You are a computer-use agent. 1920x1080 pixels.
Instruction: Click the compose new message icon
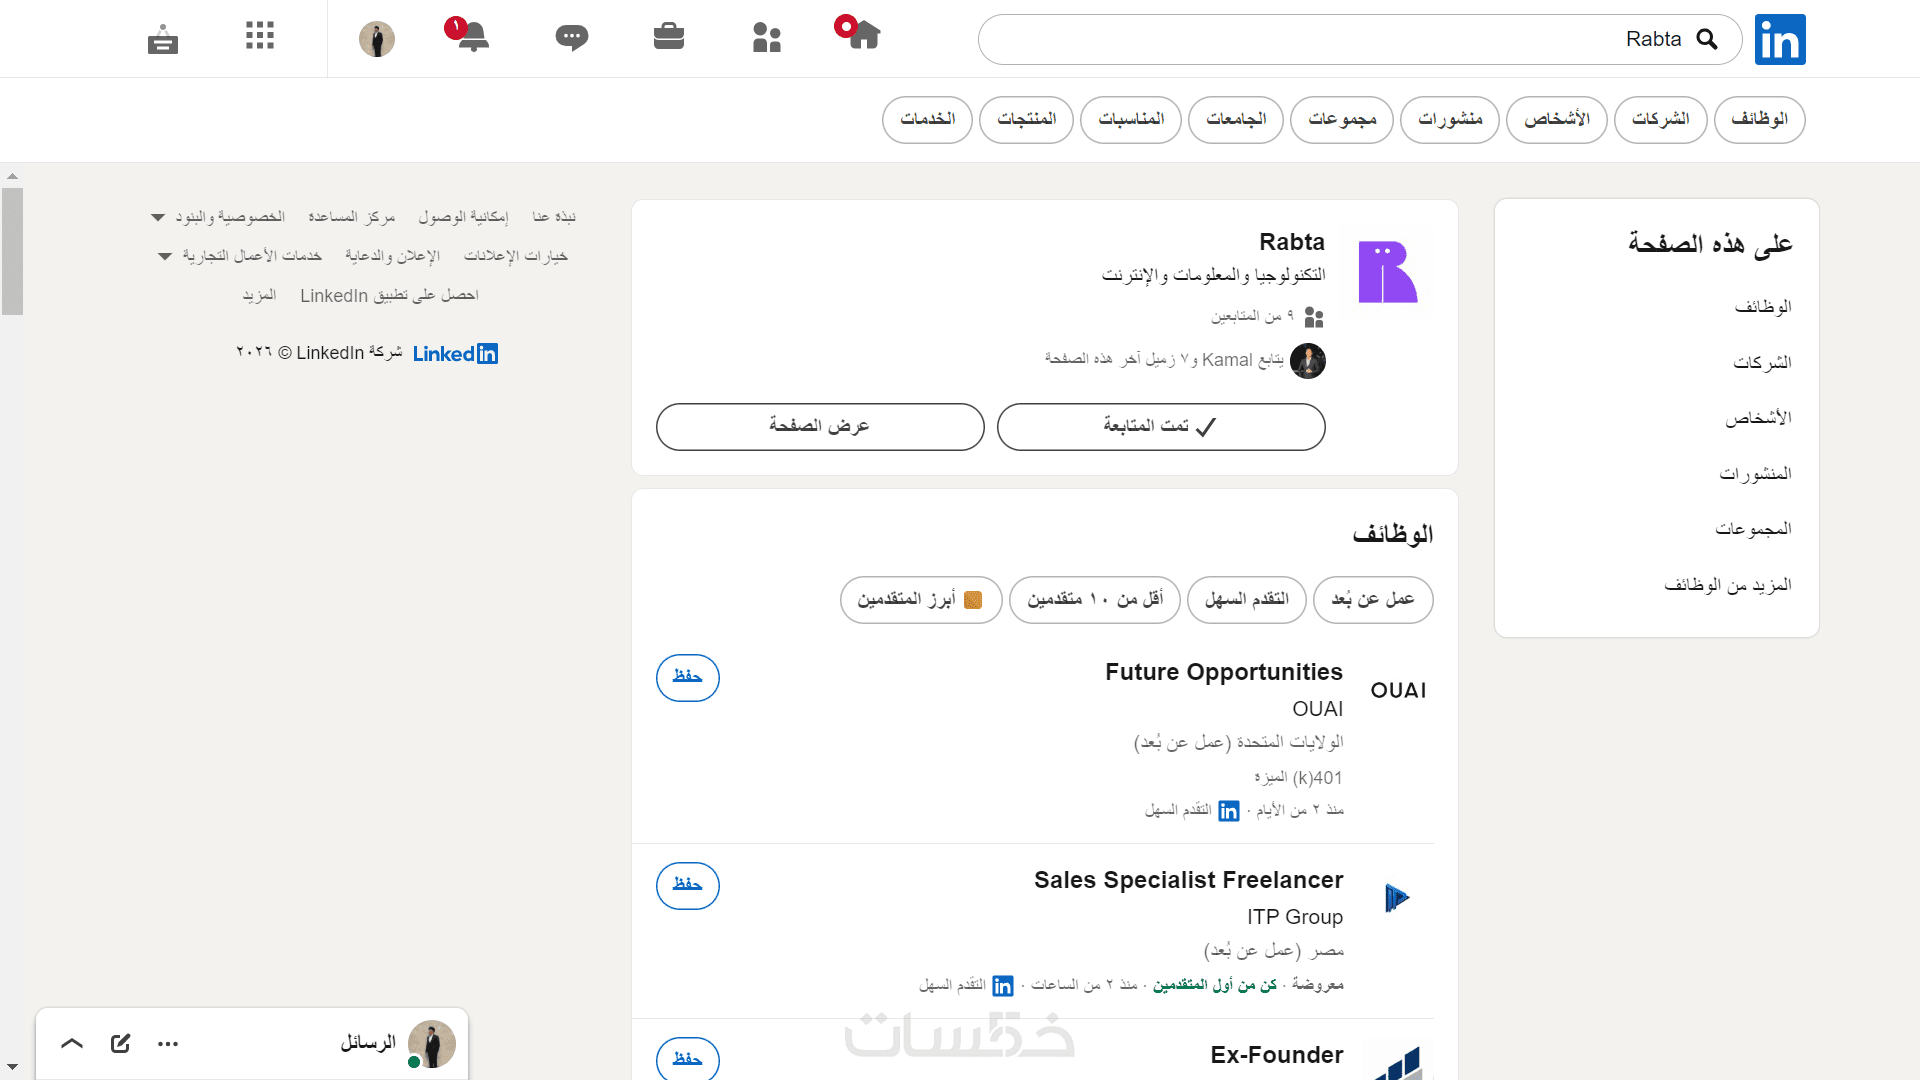pos(121,1044)
